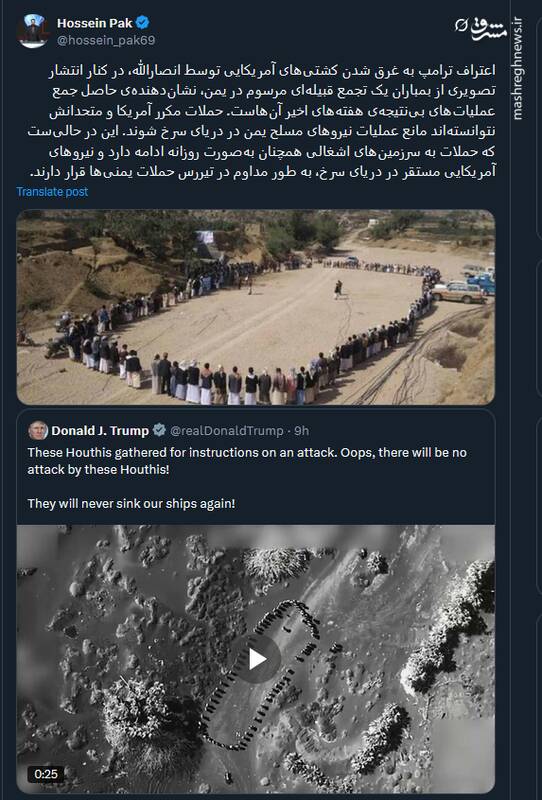Click Hossein Pak's blue verified badge
This screenshot has width=542, height=800.
[142, 23]
